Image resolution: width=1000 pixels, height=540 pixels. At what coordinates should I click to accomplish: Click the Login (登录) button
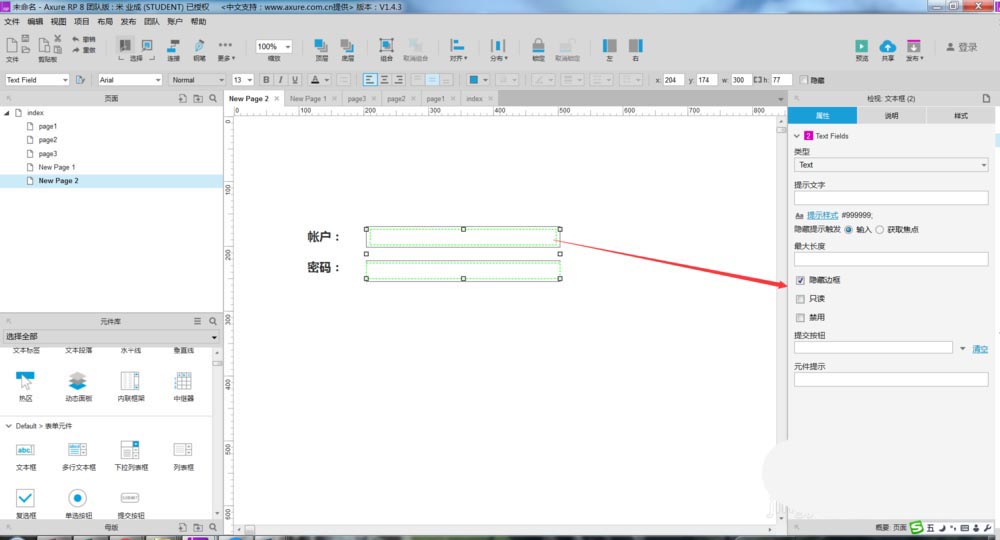962,47
